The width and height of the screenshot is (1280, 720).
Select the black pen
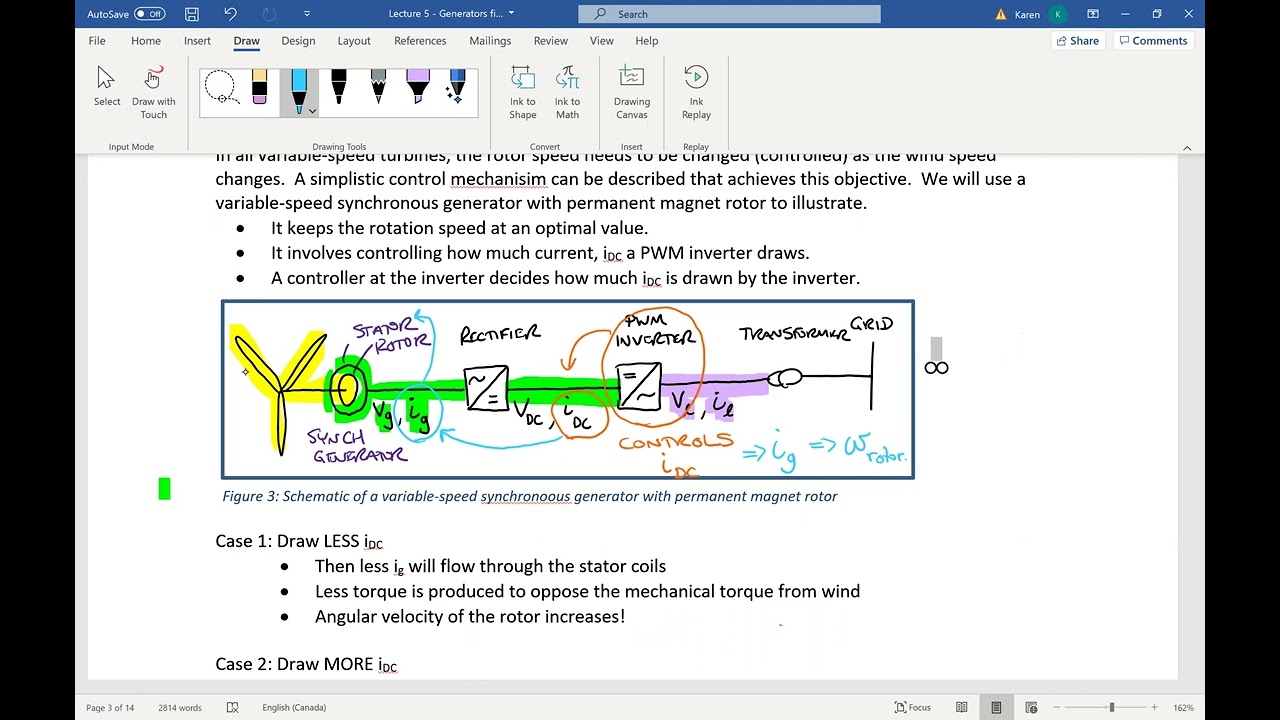point(338,87)
